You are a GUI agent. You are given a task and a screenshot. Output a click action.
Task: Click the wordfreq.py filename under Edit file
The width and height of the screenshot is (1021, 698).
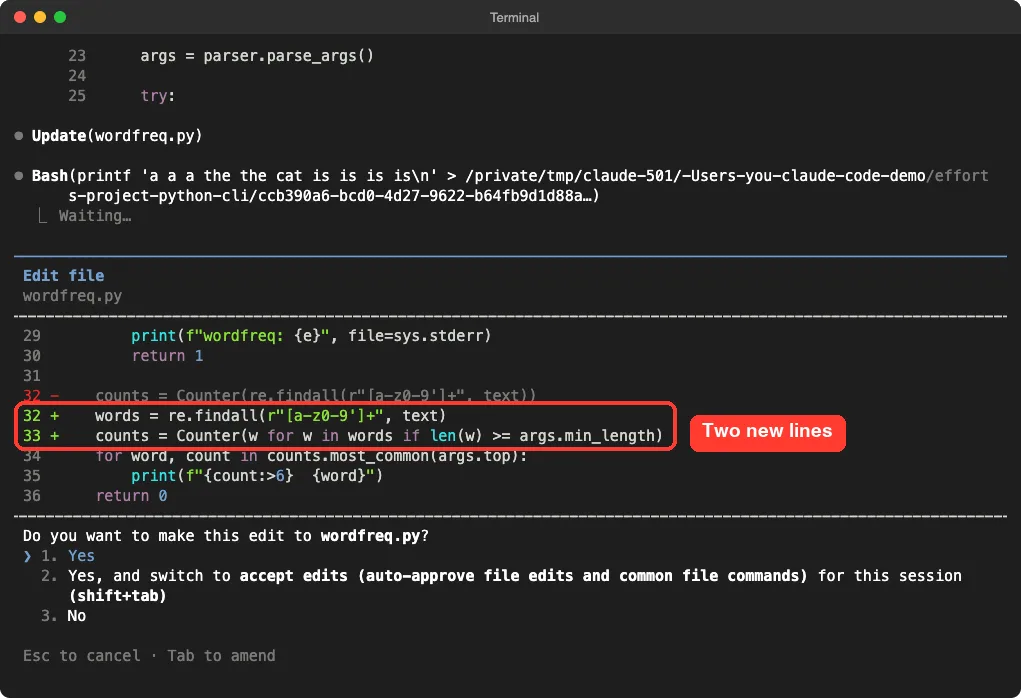tap(72, 296)
